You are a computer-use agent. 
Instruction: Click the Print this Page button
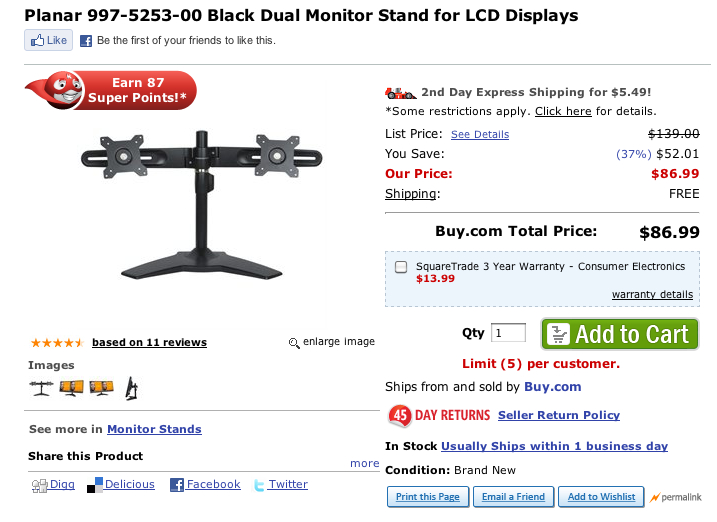[x=427, y=497]
